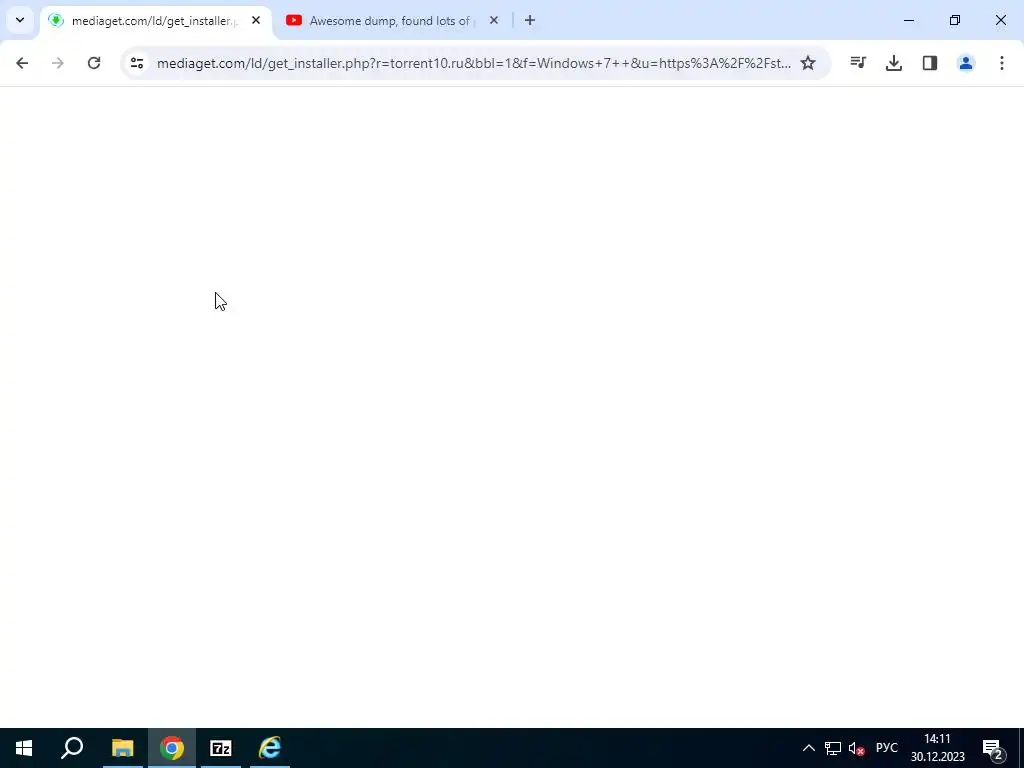This screenshot has height=768, width=1024.
Task: Open clock showing 14:11 30.12.2023
Action: (937, 748)
